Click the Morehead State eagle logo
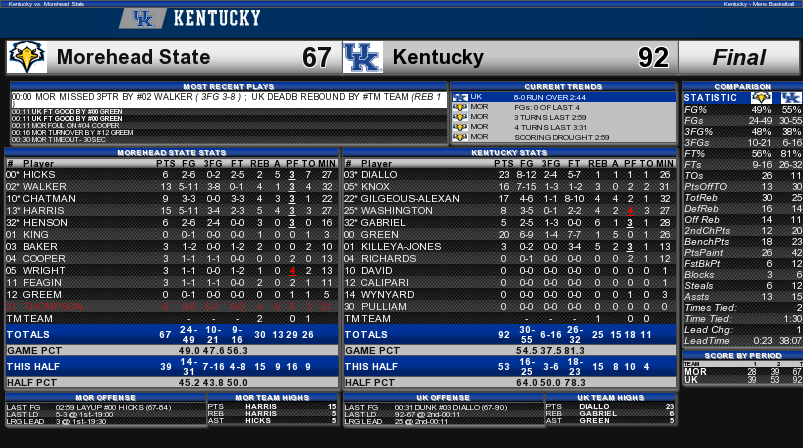Viewport: 803px width, 448px height. (x=27, y=57)
